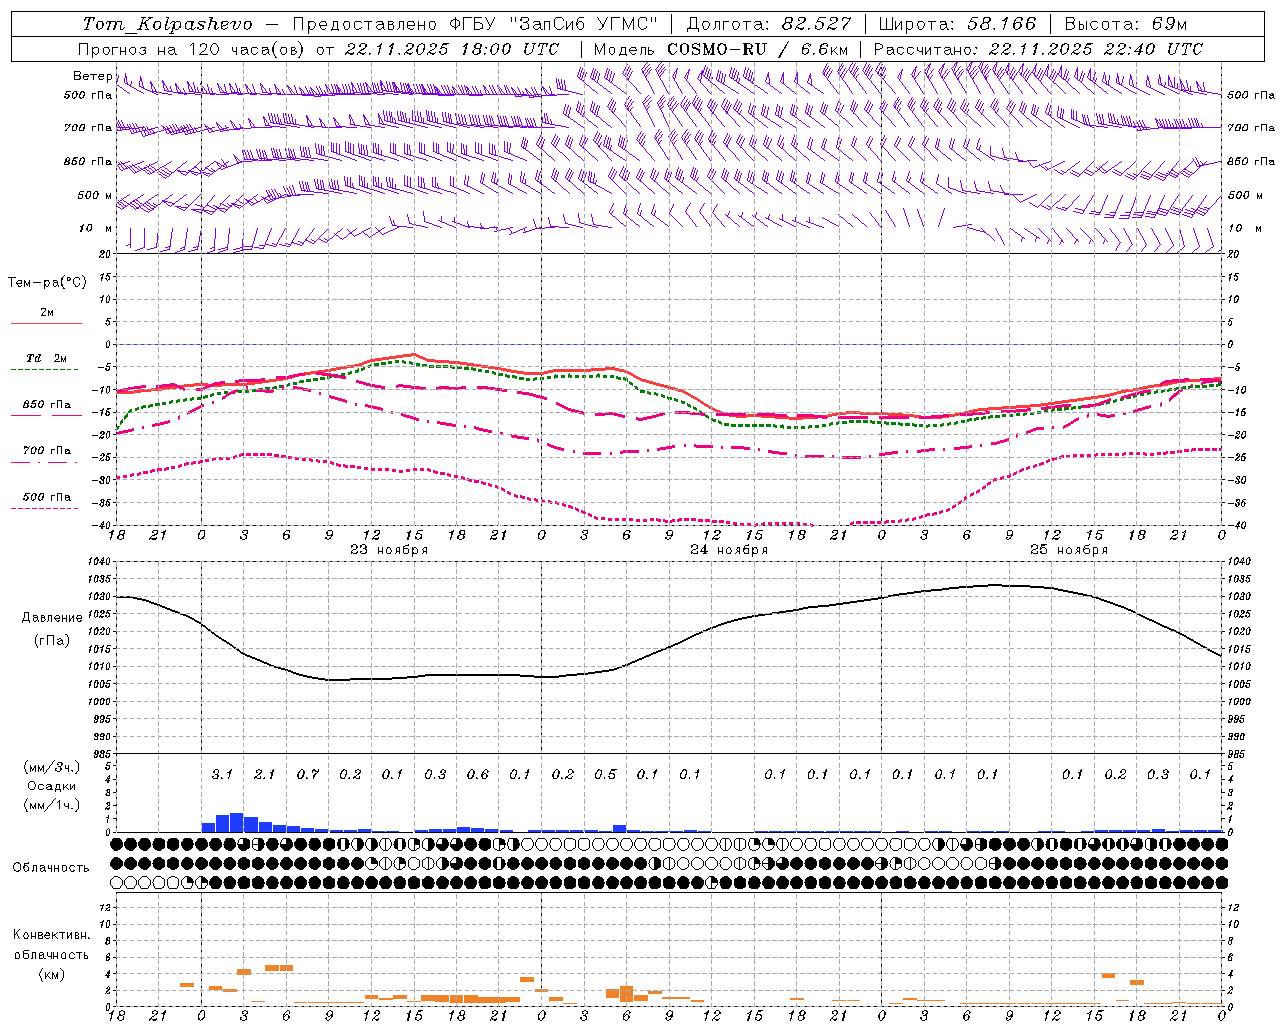This screenshot has height=1024, width=1280.
Task: Select 1040 on the left pressure axis
Action: tap(97, 562)
